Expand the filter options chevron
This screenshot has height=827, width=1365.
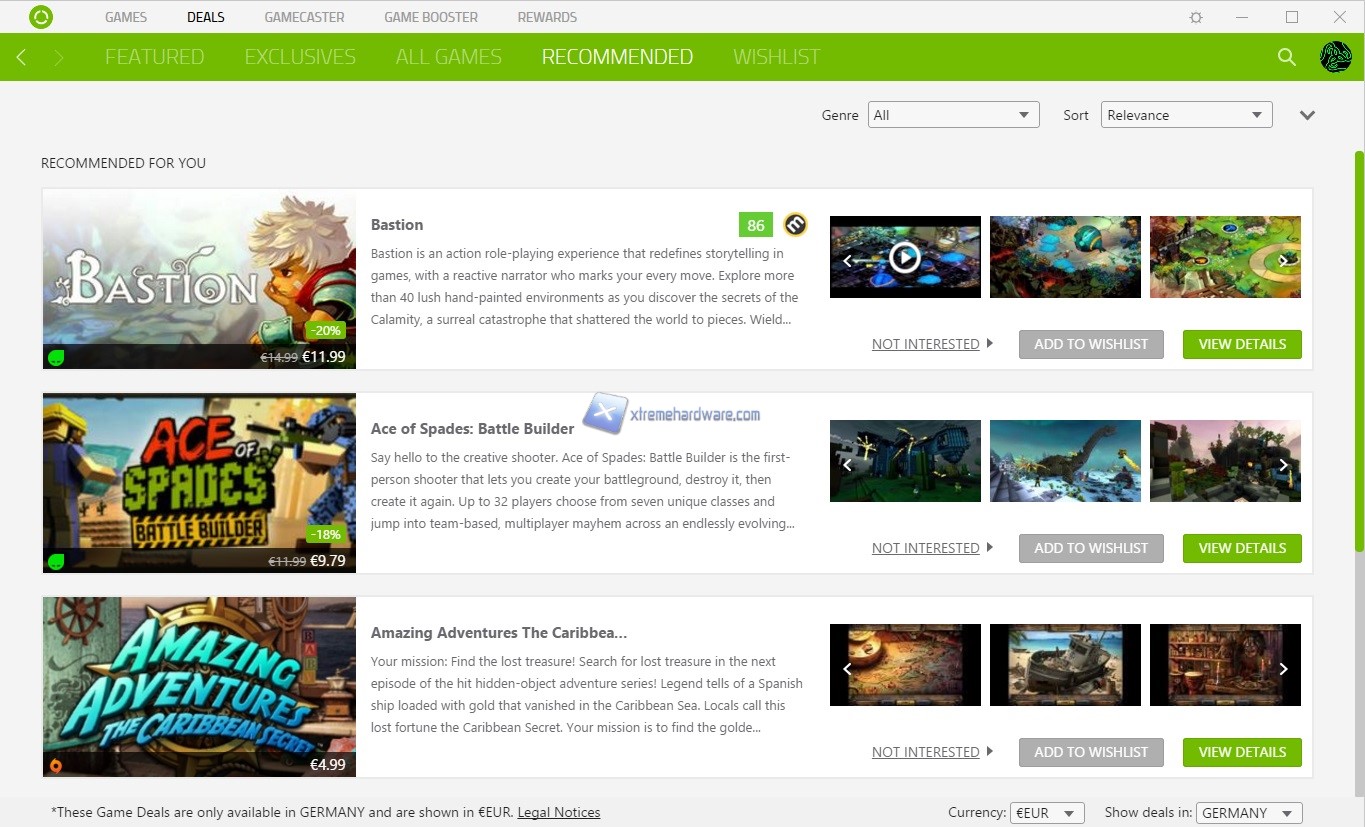(x=1307, y=115)
